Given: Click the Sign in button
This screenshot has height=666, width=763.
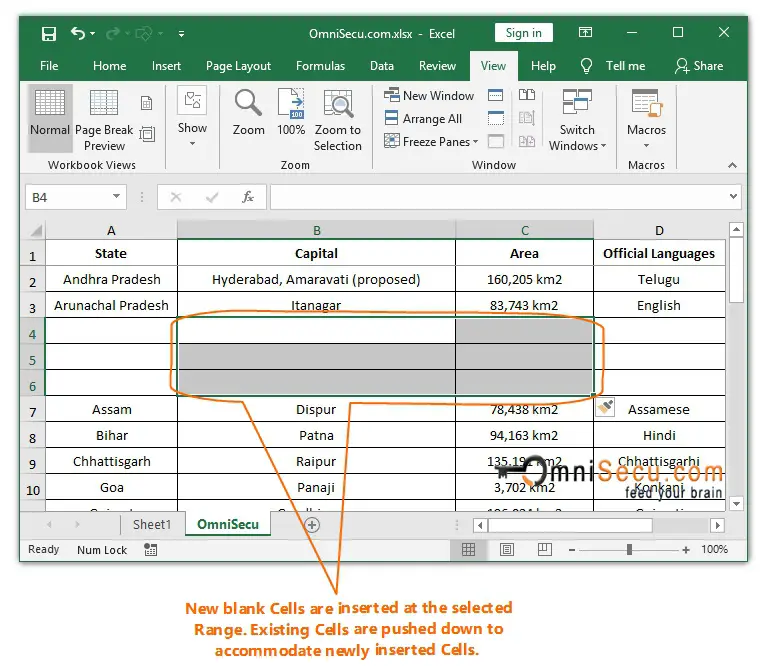Looking at the screenshot, I should click(x=524, y=33).
